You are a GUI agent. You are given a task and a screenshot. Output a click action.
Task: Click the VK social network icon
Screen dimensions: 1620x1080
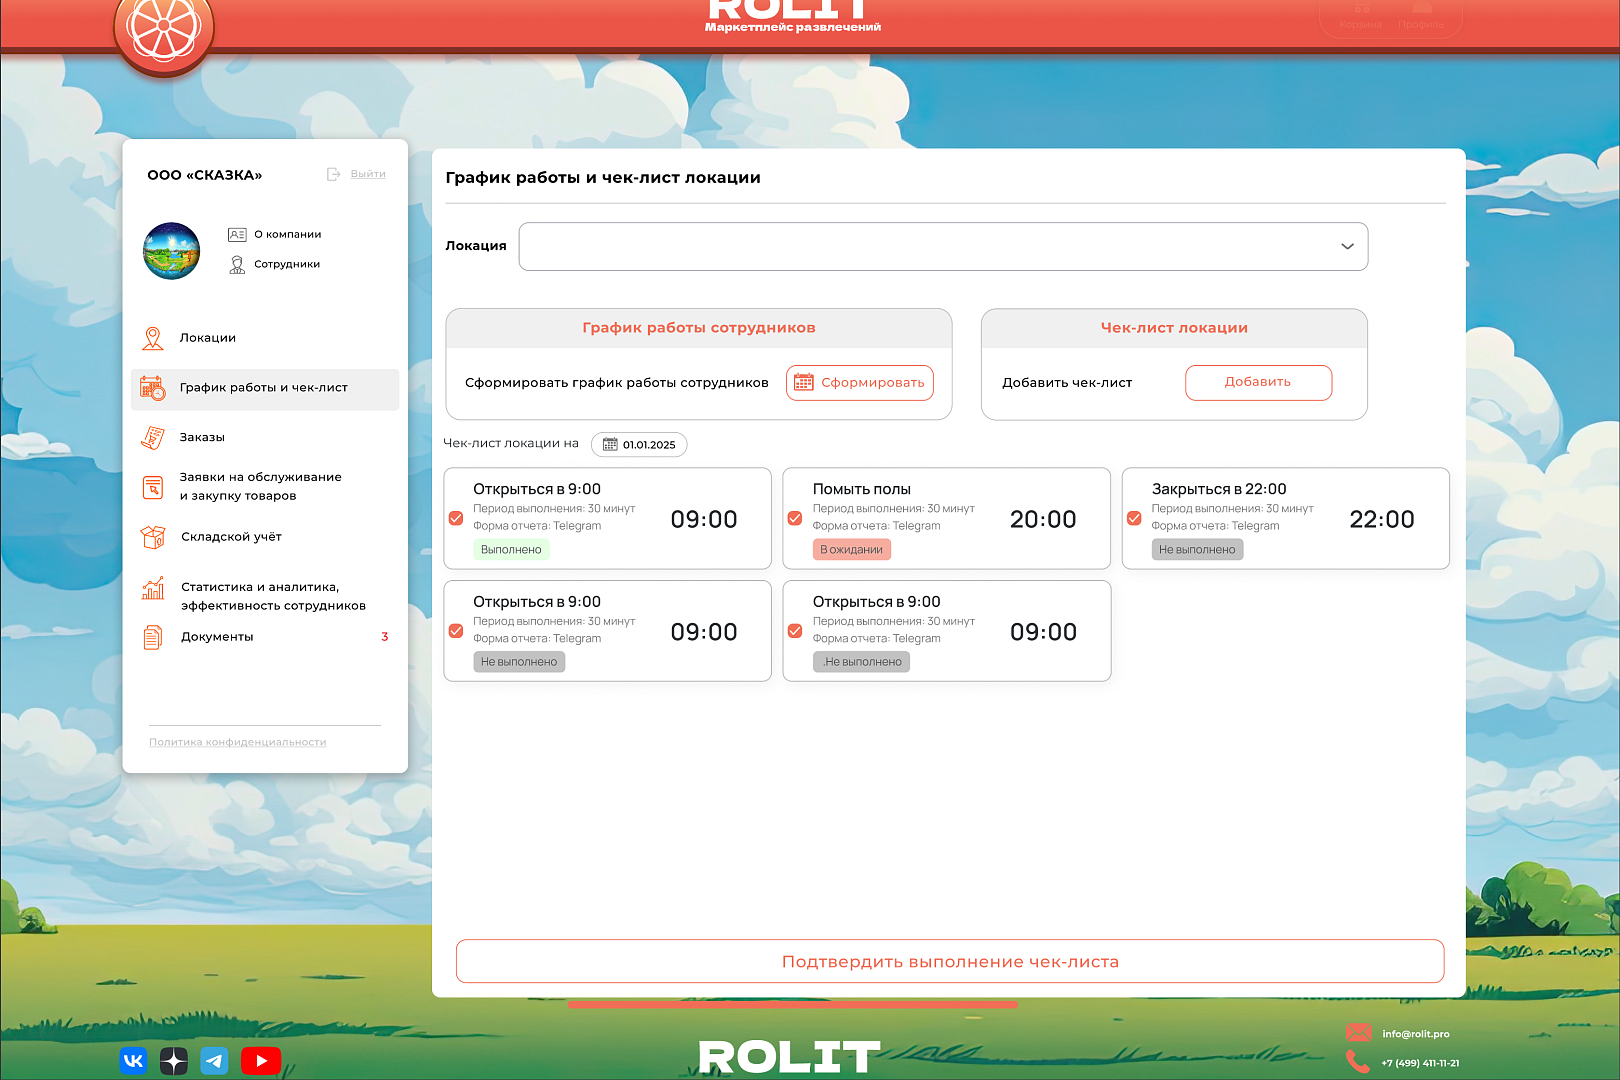pos(133,1061)
